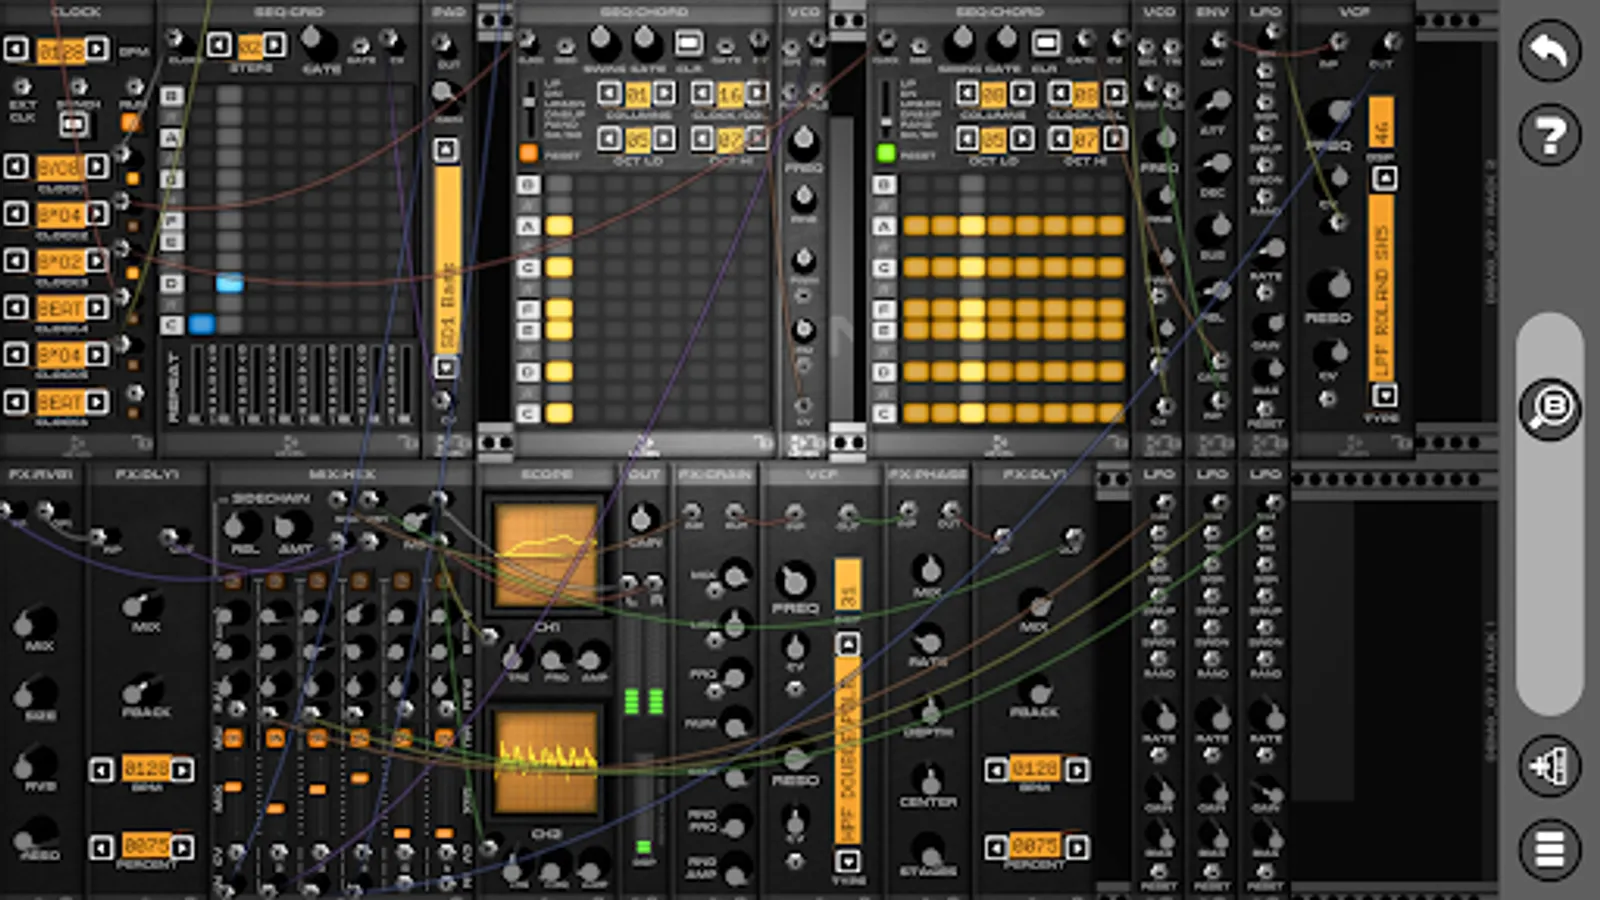This screenshot has height=900, width=1600.
Task: Click the rack vertical scroll handle
Action: point(1549,513)
